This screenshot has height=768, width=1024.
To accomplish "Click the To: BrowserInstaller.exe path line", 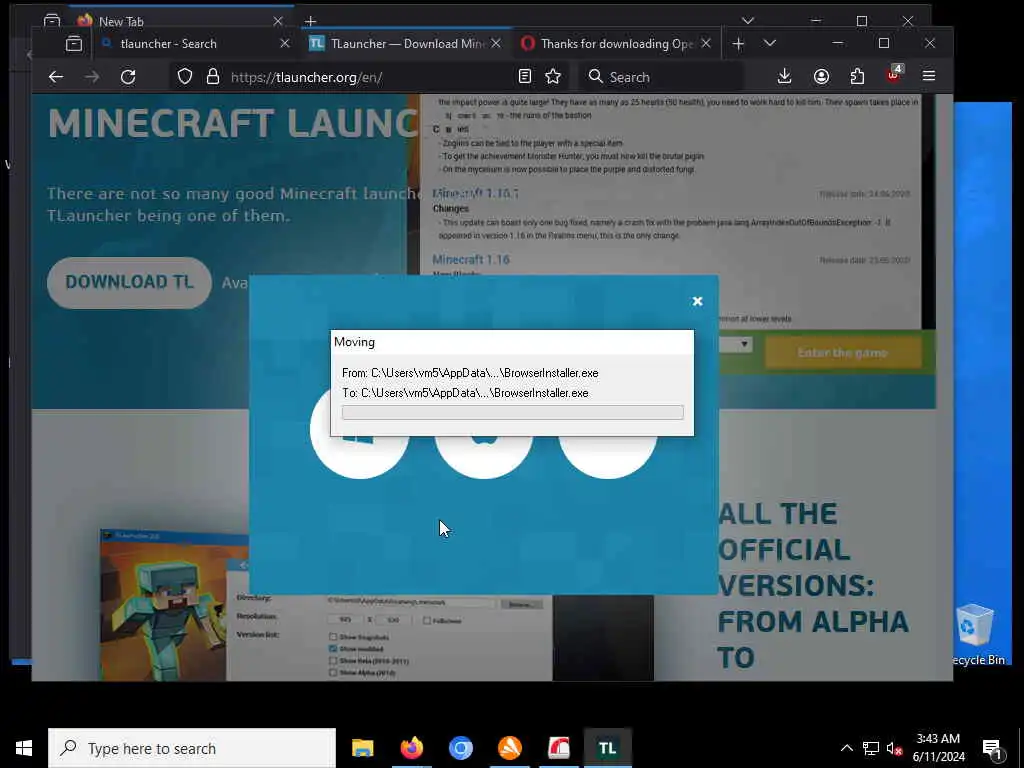I will [465, 393].
